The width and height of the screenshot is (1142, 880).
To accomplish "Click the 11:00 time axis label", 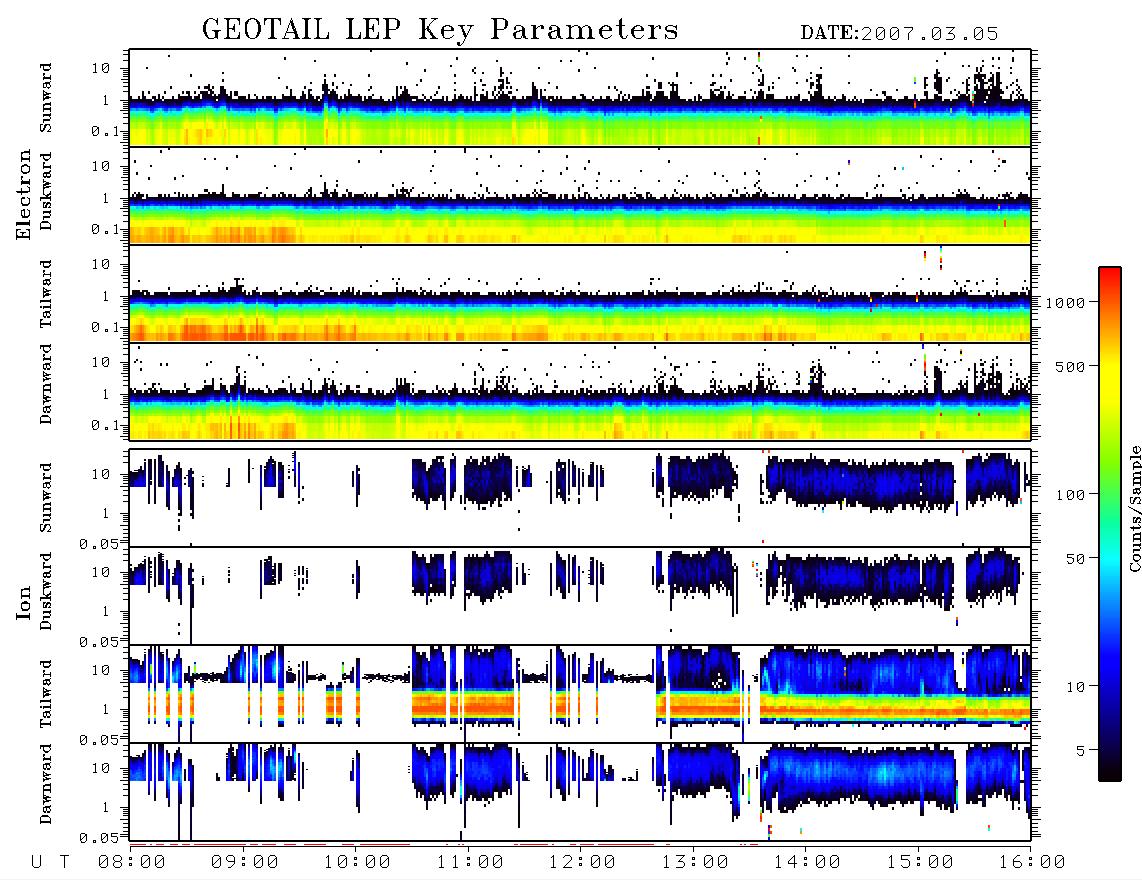I will [x=470, y=863].
